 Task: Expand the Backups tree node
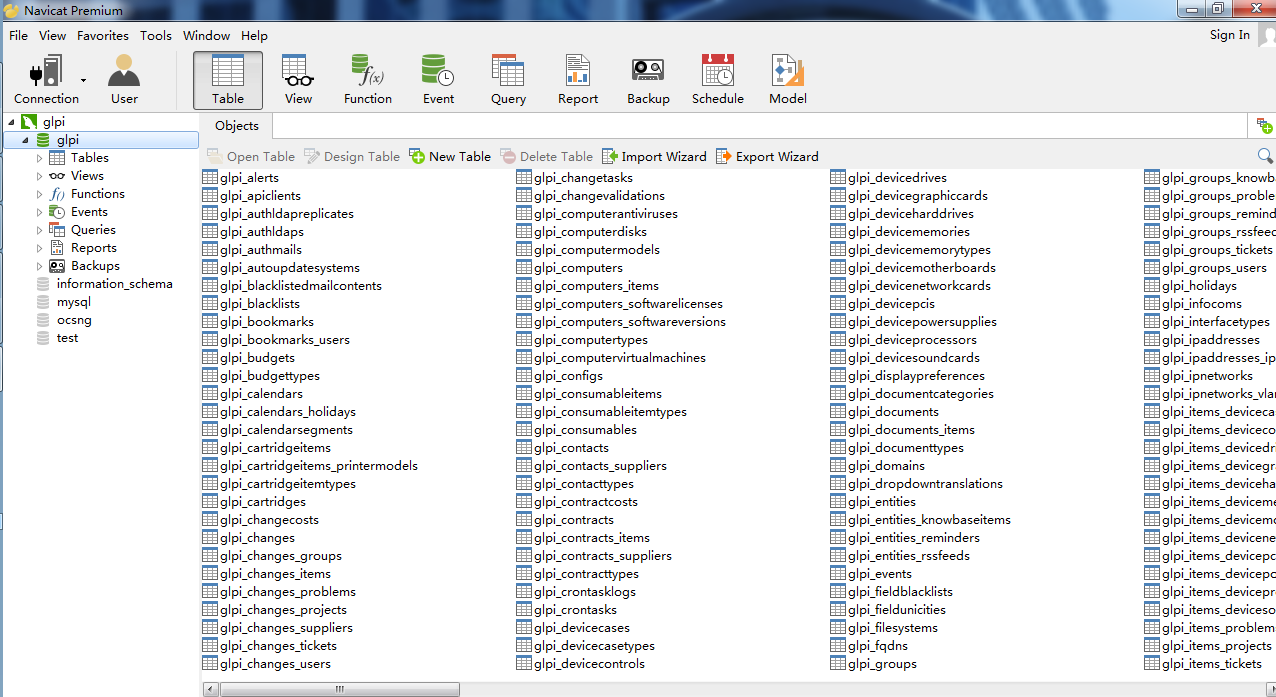[40, 266]
